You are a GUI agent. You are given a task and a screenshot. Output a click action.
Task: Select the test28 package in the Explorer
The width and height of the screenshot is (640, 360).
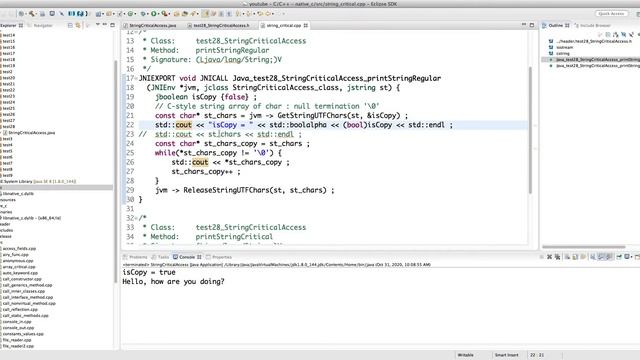pyautogui.click(x=8, y=127)
